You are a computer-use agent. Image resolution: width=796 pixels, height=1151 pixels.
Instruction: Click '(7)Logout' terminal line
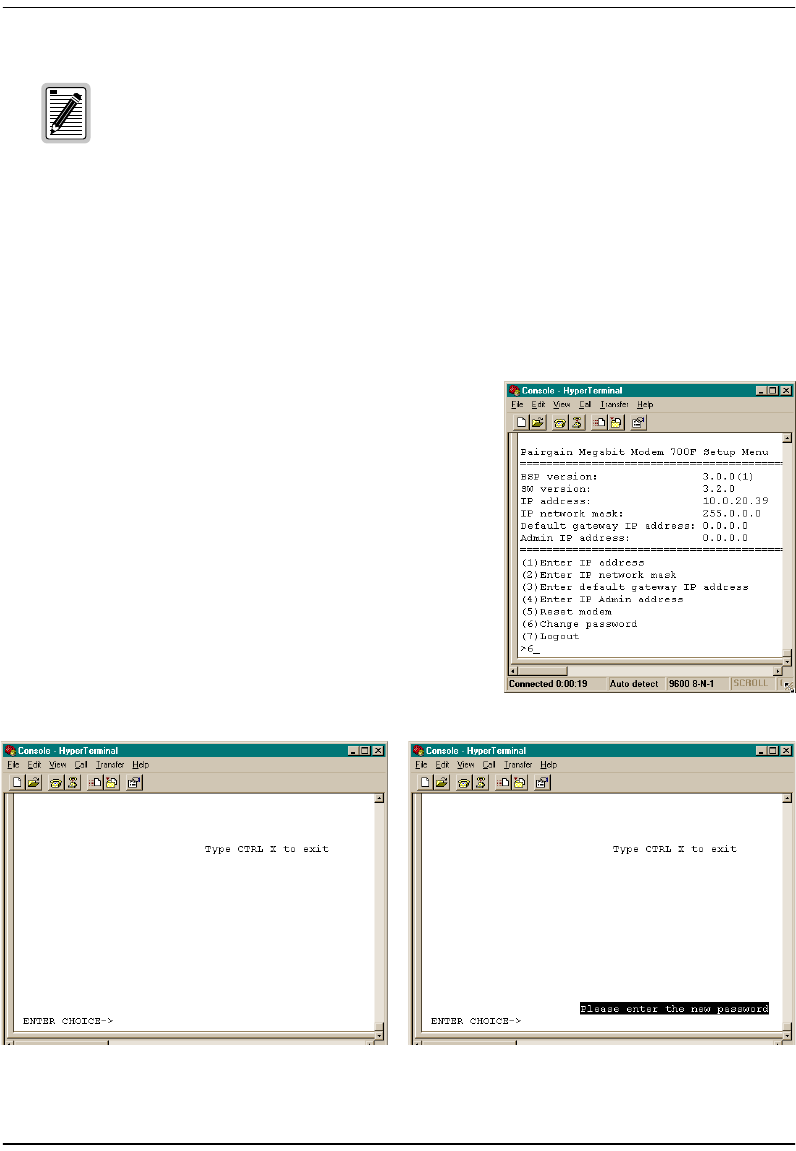pos(551,637)
